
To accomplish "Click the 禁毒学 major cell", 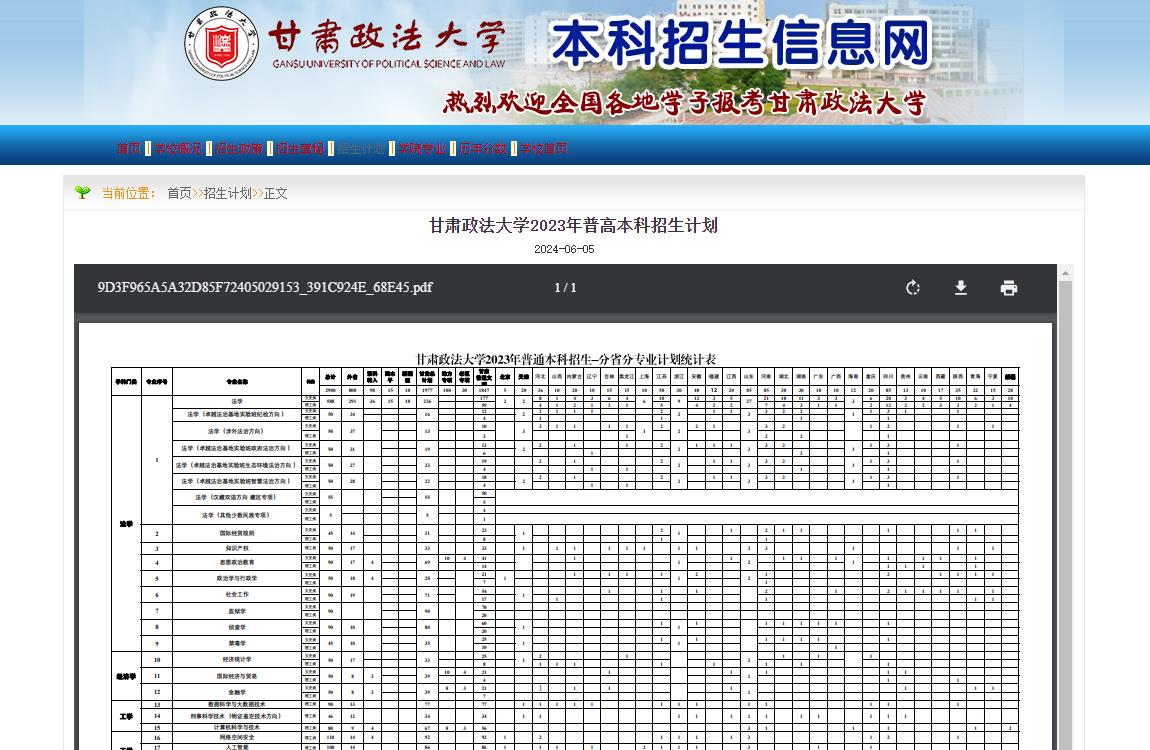I will 237,643.
